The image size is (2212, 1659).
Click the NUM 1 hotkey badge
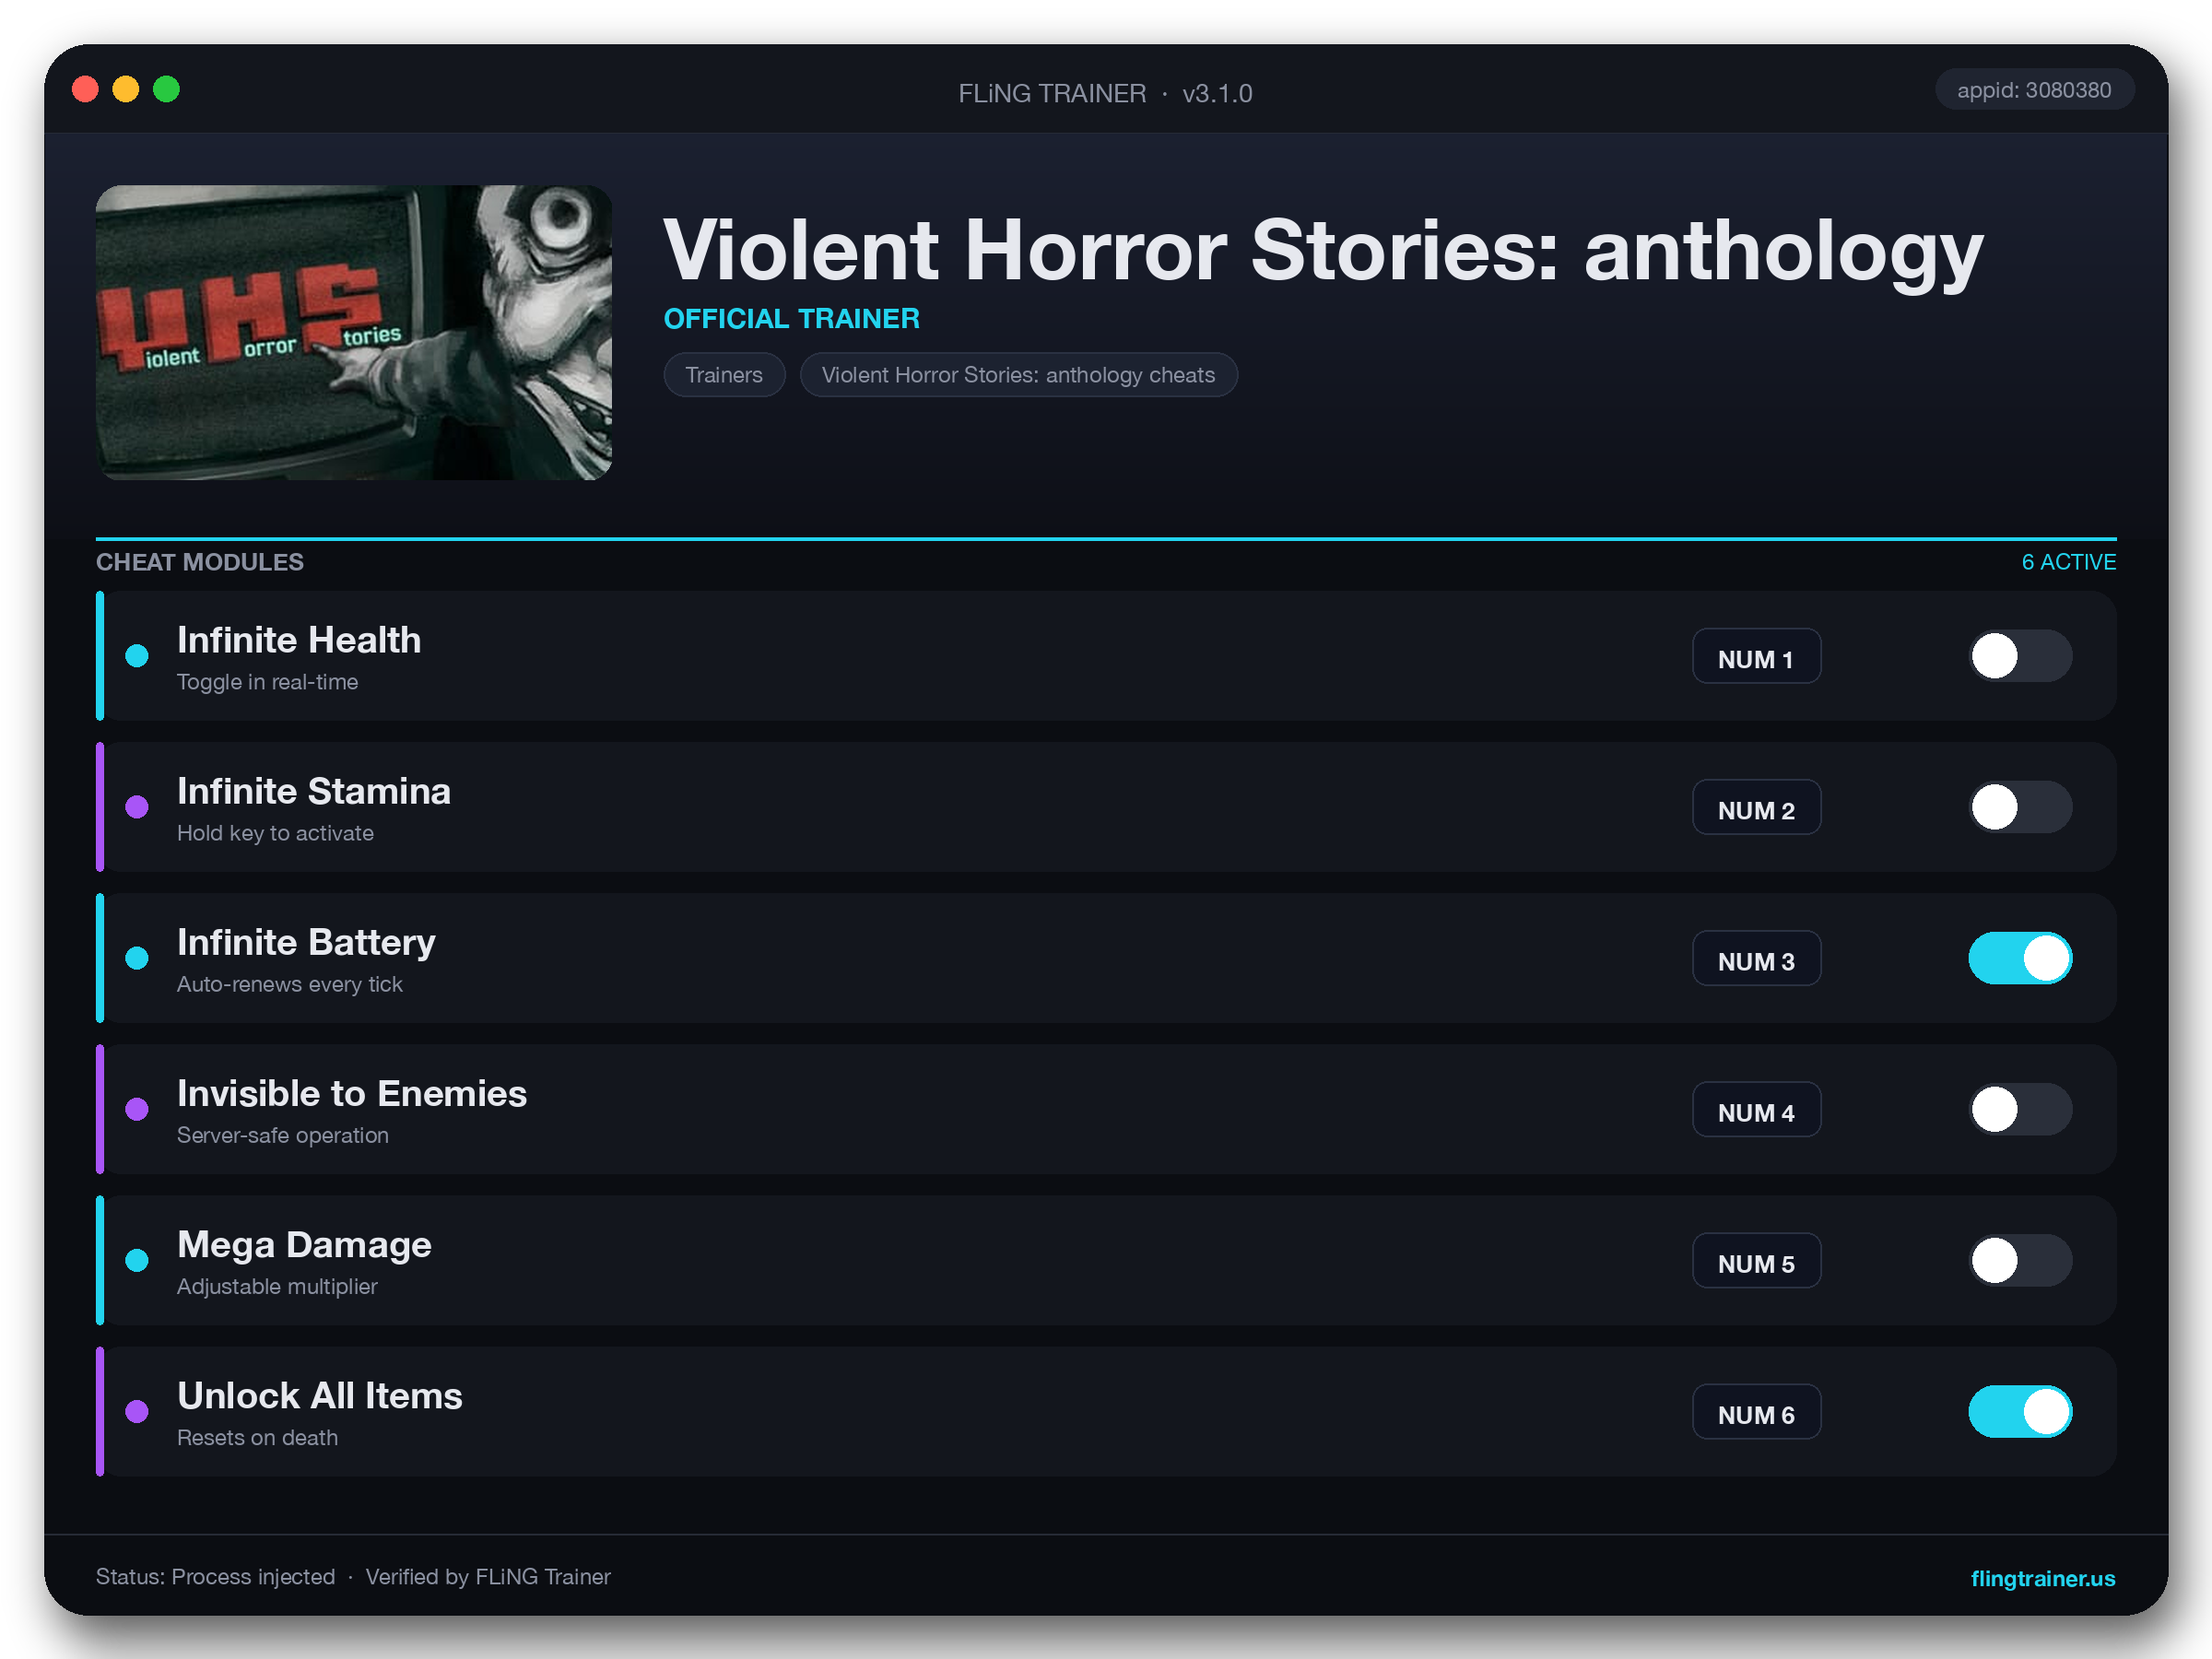[x=1756, y=656]
